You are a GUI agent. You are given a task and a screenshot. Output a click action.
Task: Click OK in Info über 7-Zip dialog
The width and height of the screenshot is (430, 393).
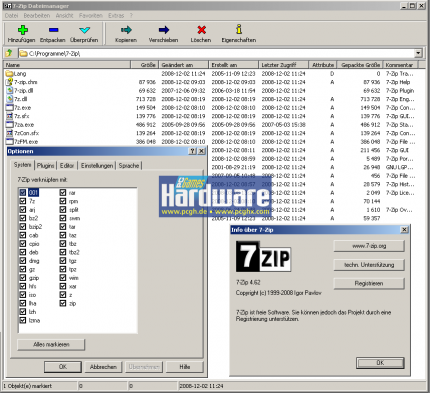(x=380, y=363)
